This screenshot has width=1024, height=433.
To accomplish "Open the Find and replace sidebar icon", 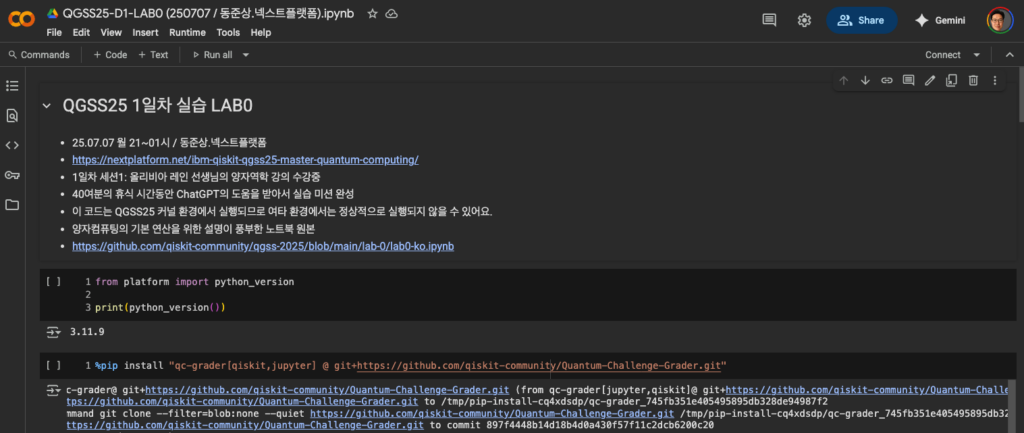I will [12, 116].
